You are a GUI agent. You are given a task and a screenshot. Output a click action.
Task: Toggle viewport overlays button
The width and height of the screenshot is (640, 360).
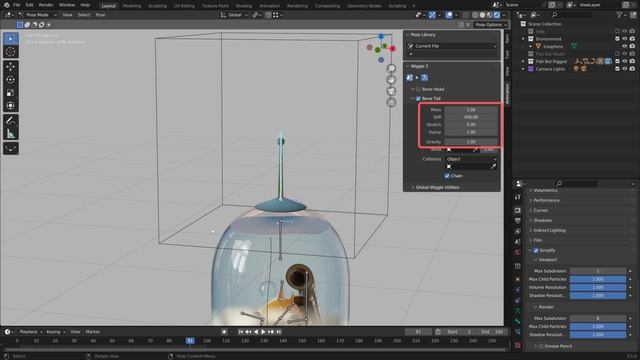click(449, 15)
